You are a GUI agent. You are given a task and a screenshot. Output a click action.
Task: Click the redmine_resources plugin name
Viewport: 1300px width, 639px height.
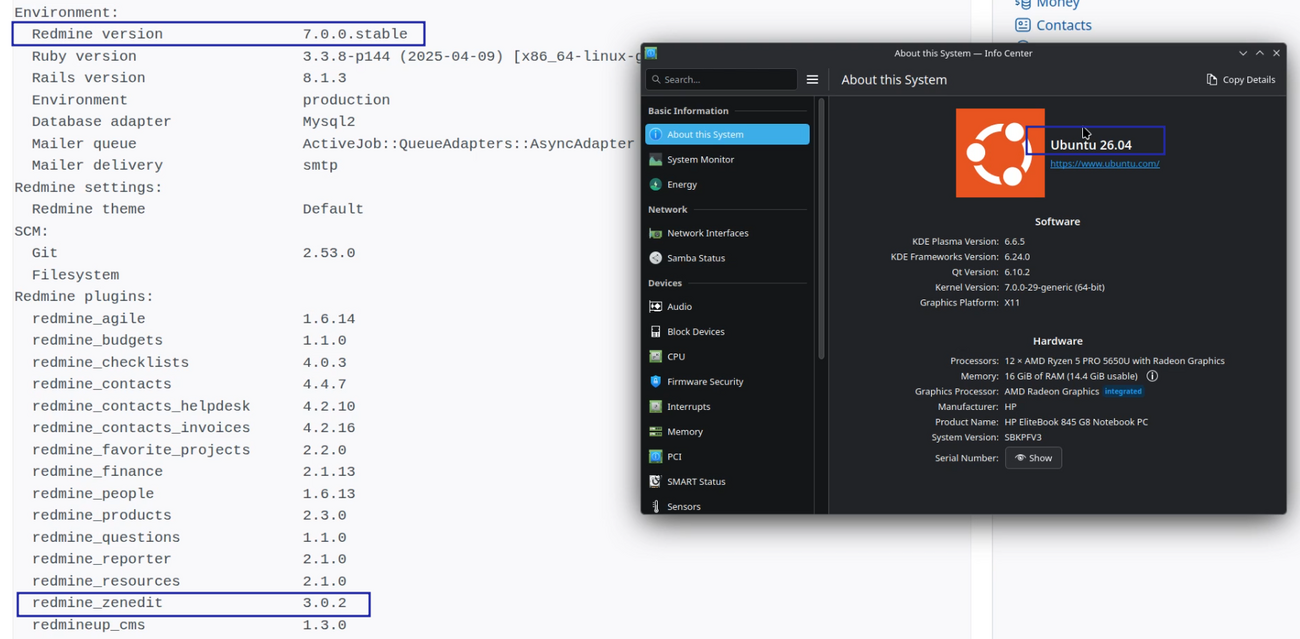click(106, 581)
